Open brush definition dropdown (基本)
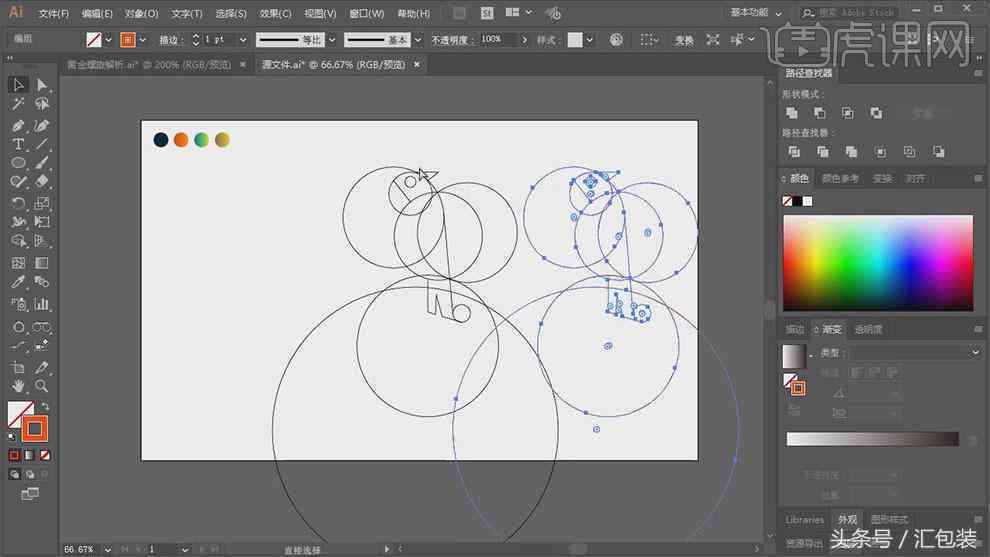This screenshot has height=557, width=990. pyautogui.click(x=417, y=40)
